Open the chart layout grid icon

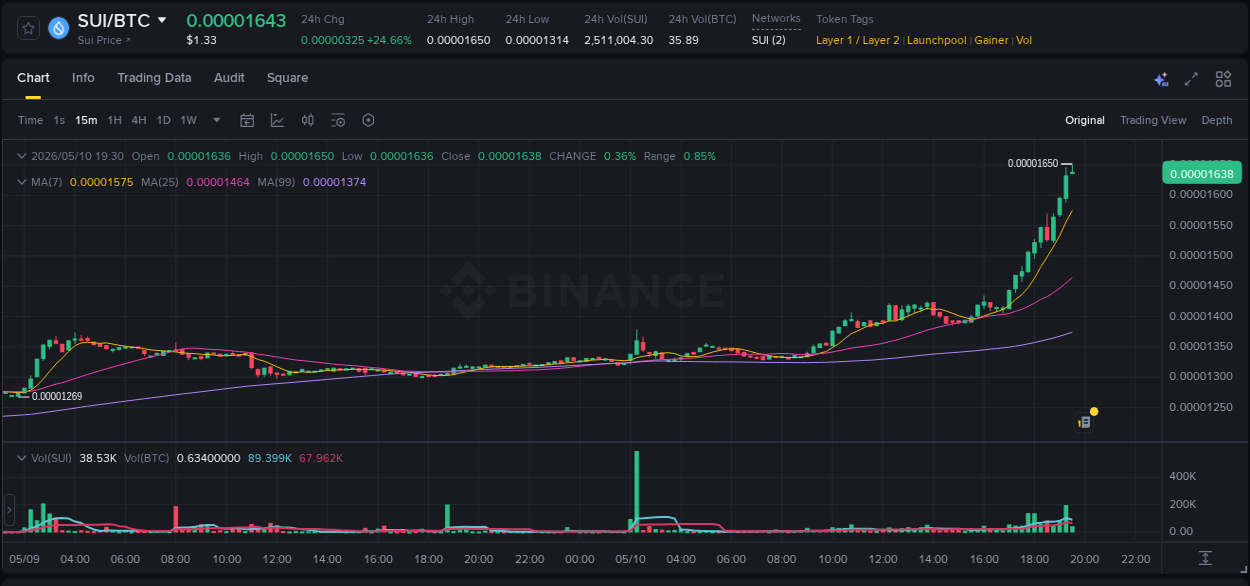[x=1223, y=79]
